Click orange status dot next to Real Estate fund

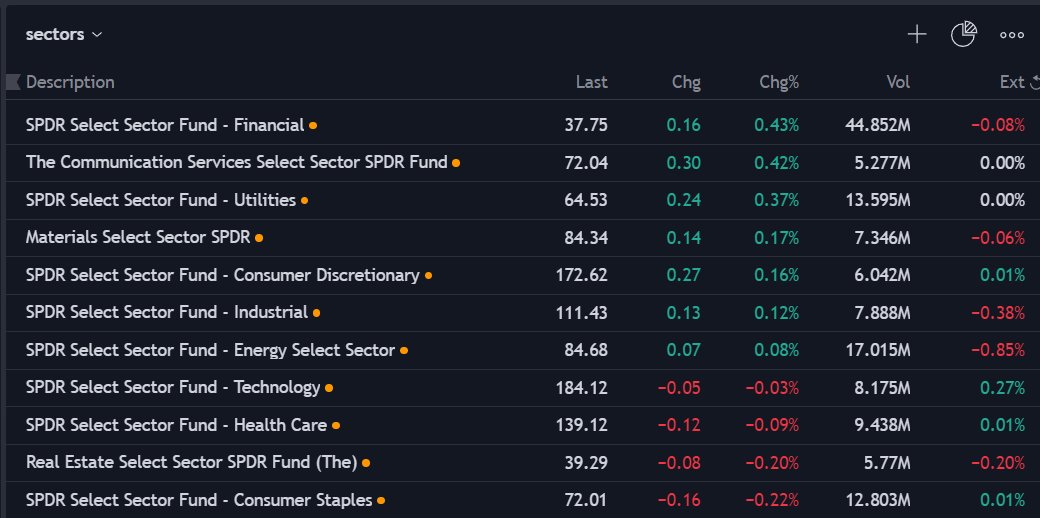click(x=366, y=463)
